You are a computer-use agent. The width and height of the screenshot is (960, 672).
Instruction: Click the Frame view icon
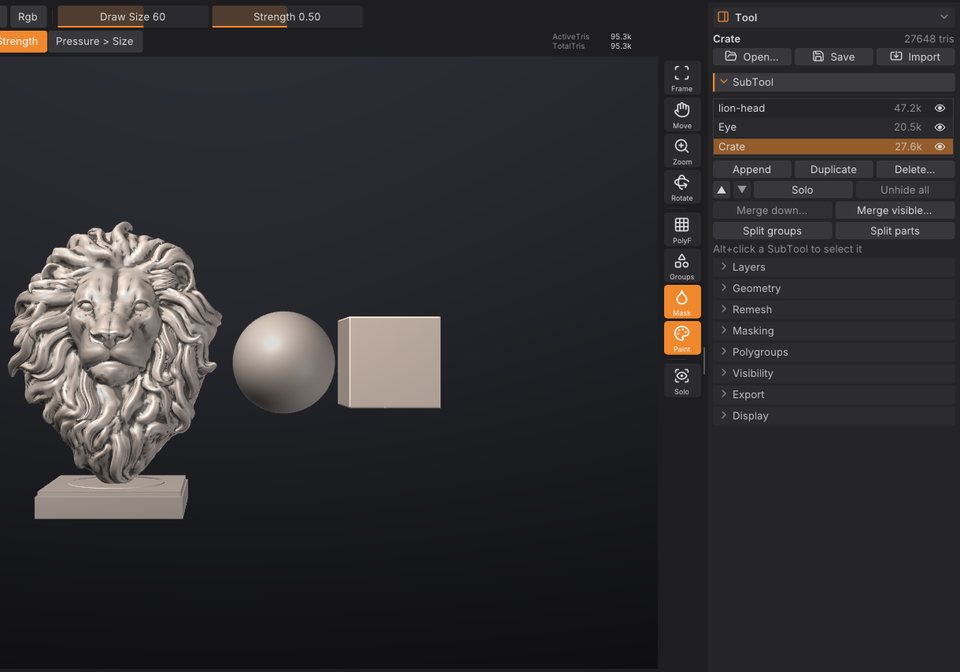[681, 78]
